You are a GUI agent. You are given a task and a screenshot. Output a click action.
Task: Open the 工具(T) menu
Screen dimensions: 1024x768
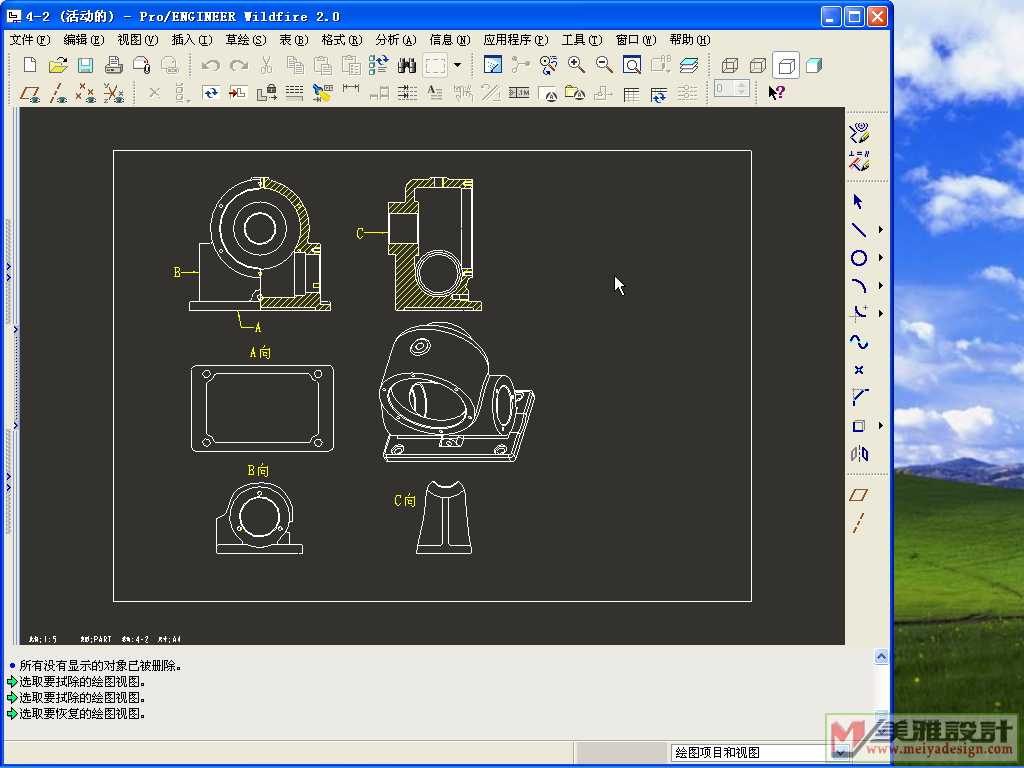tap(582, 40)
